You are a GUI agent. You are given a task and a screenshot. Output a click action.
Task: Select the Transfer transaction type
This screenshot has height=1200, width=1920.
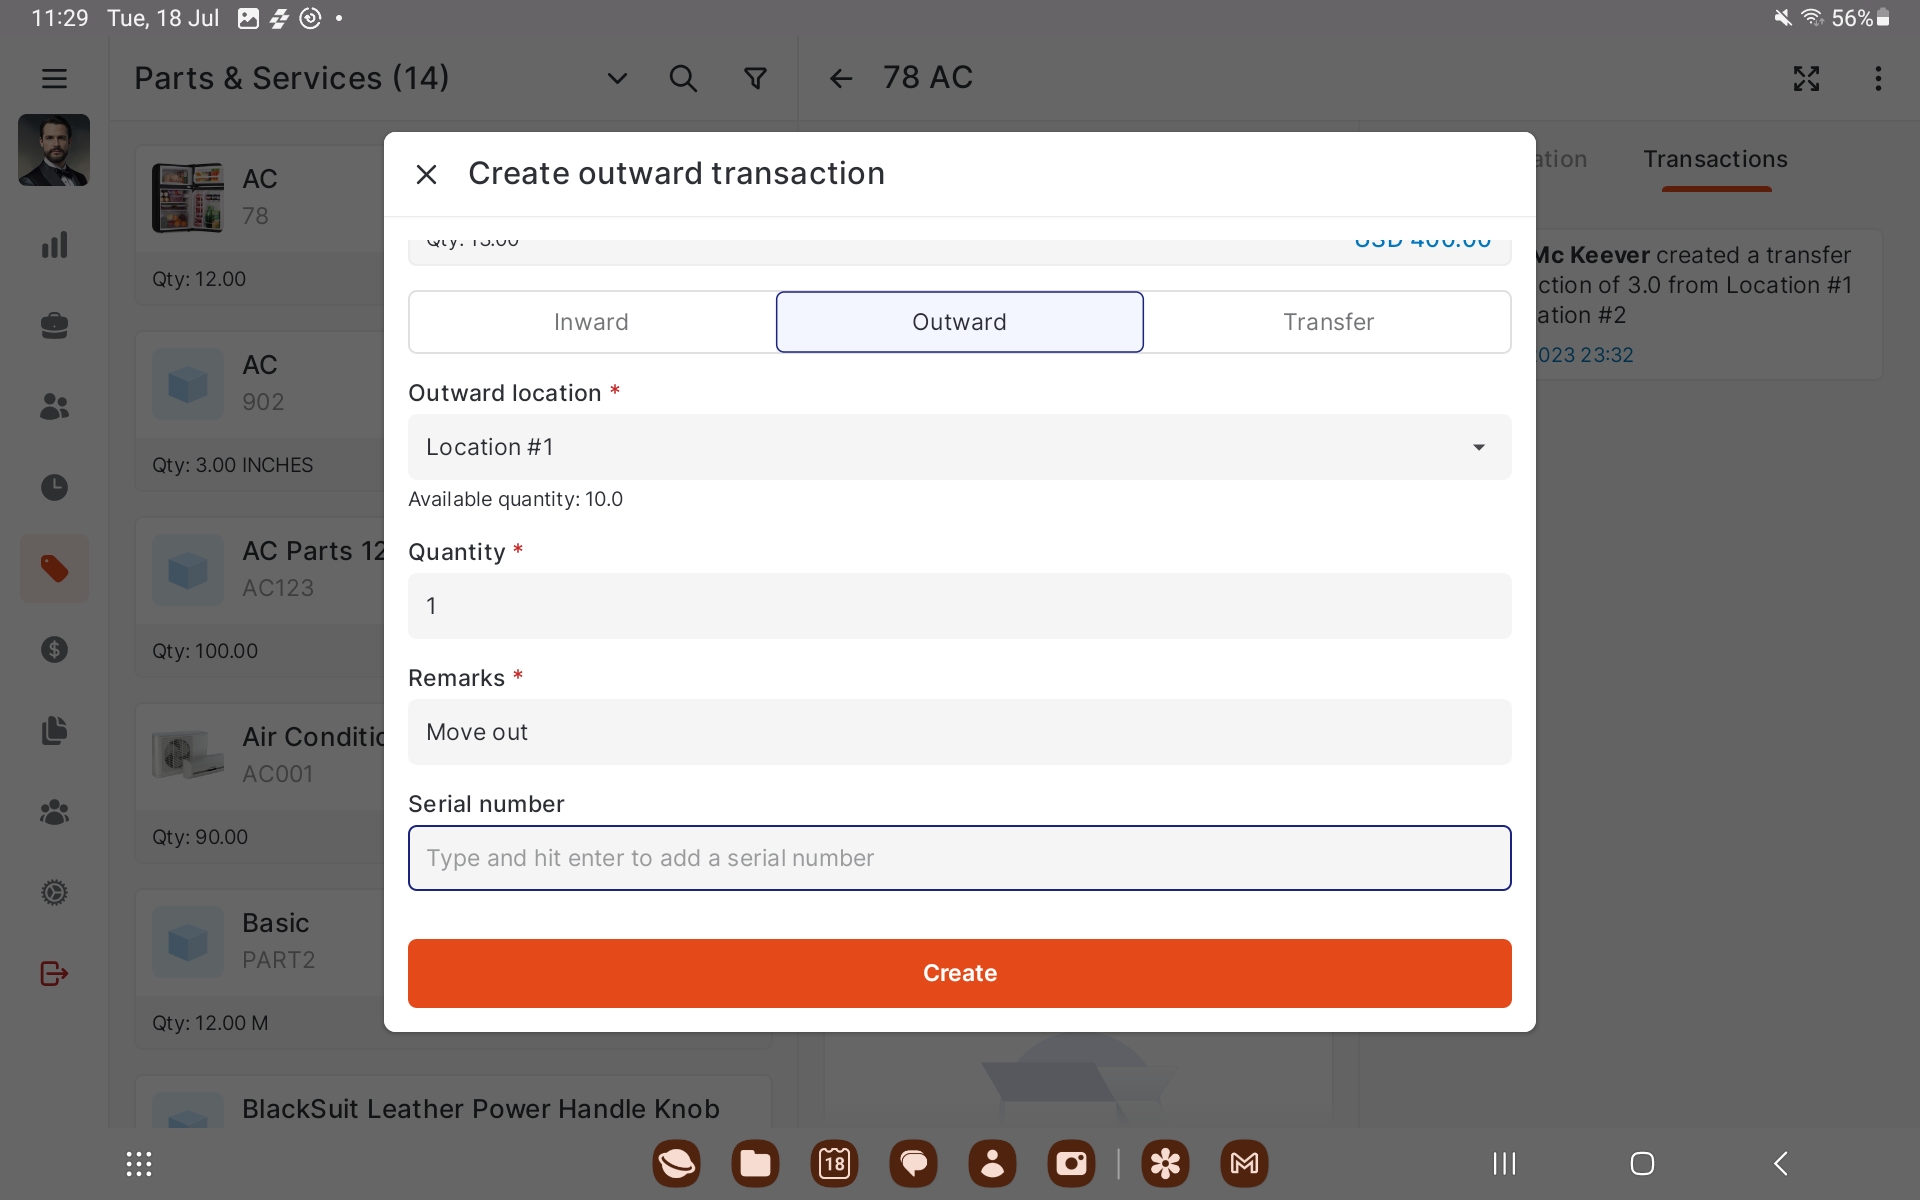(x=1328, y=322)
